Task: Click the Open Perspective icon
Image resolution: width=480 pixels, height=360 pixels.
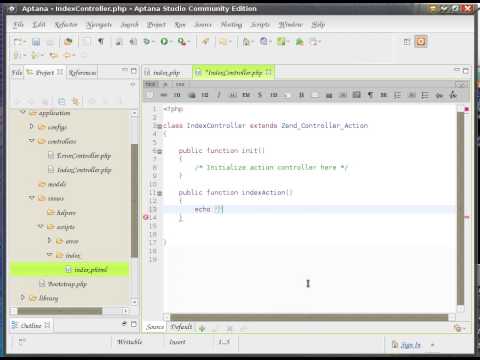Action: pos(407,42)
